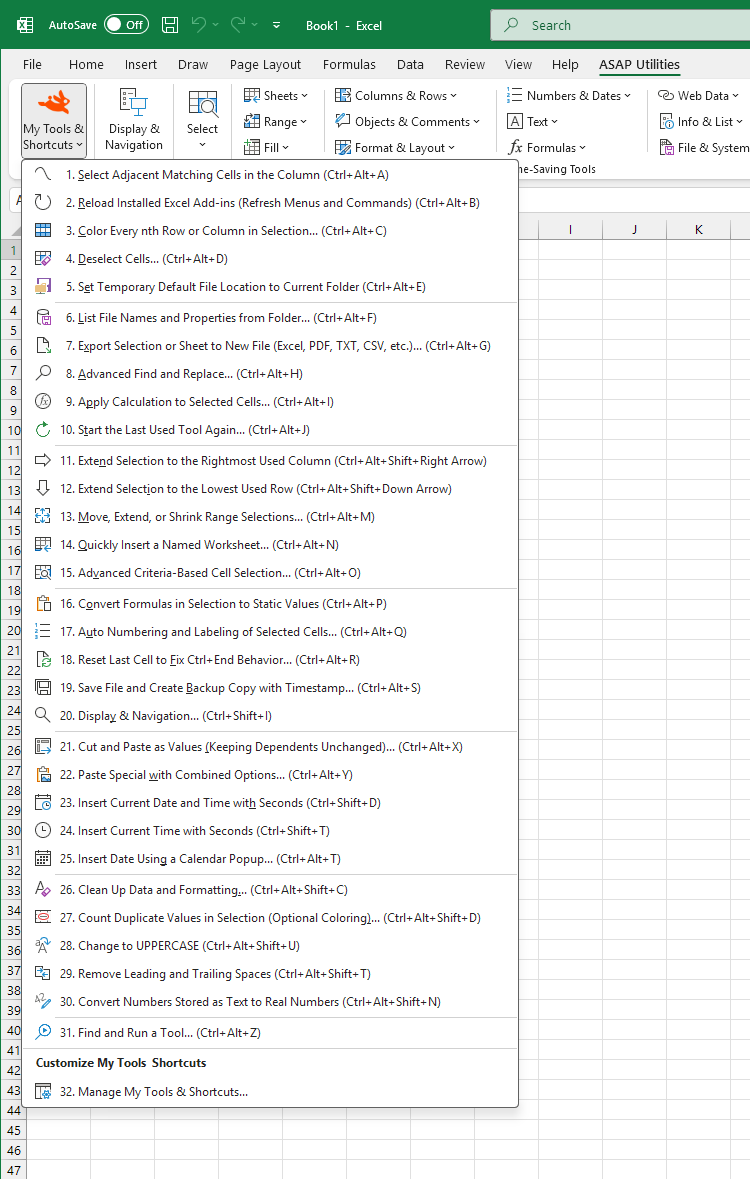750x1179 pixels.
Task: Click the Select Adjacent Matching Cells icon
Action: click(x=43, y=174)
